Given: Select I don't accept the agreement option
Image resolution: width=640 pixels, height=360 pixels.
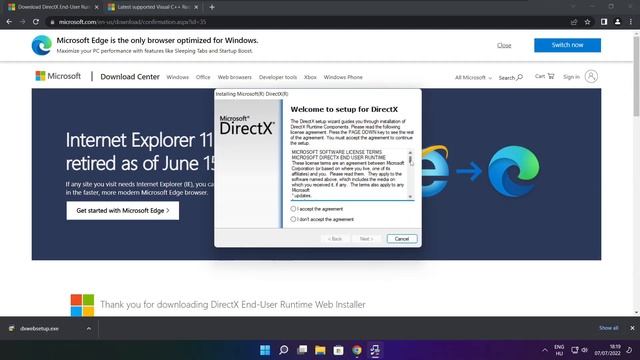Looking at the screenshot, I should pos(293,219).
